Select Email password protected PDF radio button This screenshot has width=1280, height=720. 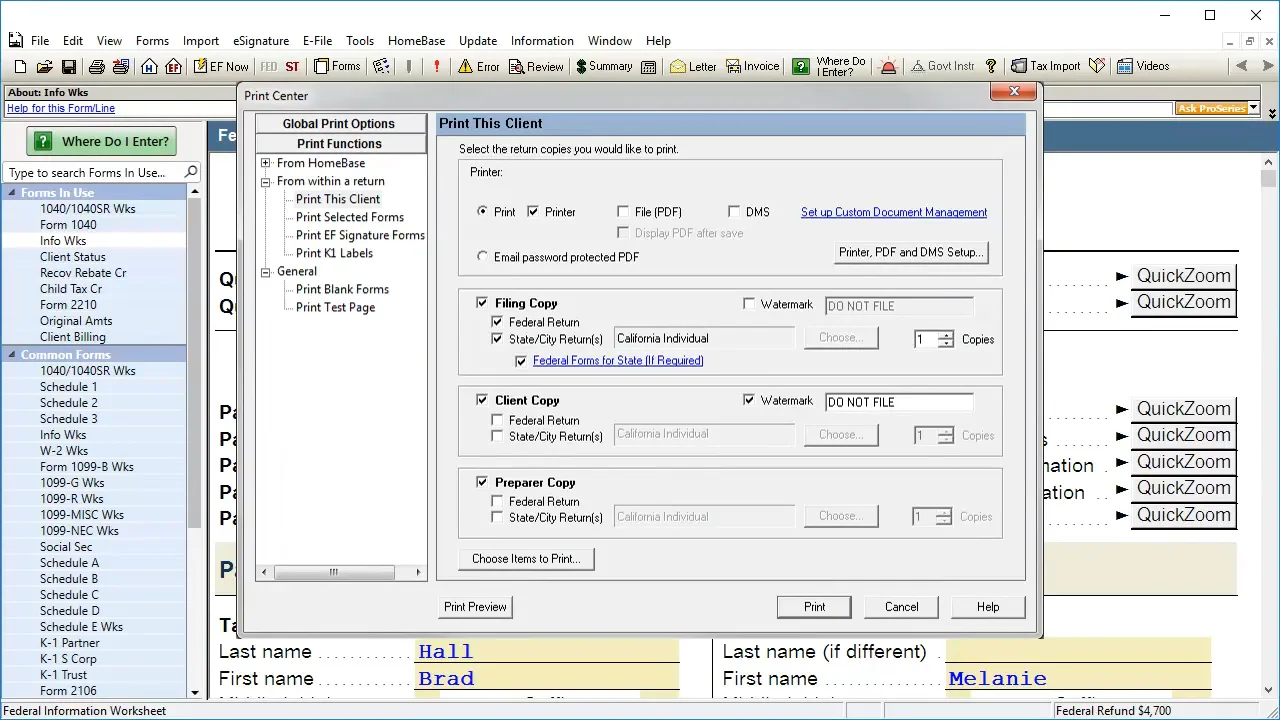coord(483,257)
